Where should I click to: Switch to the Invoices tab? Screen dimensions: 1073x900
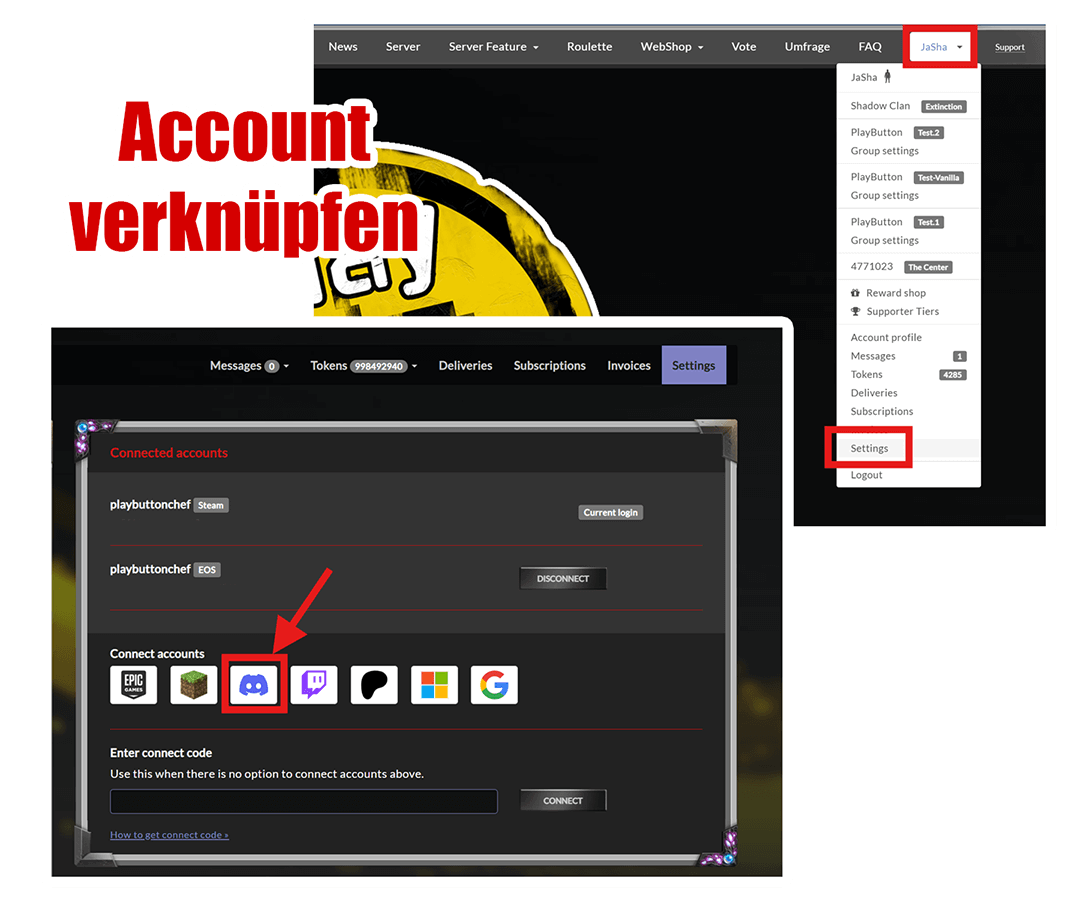(629, 365)
